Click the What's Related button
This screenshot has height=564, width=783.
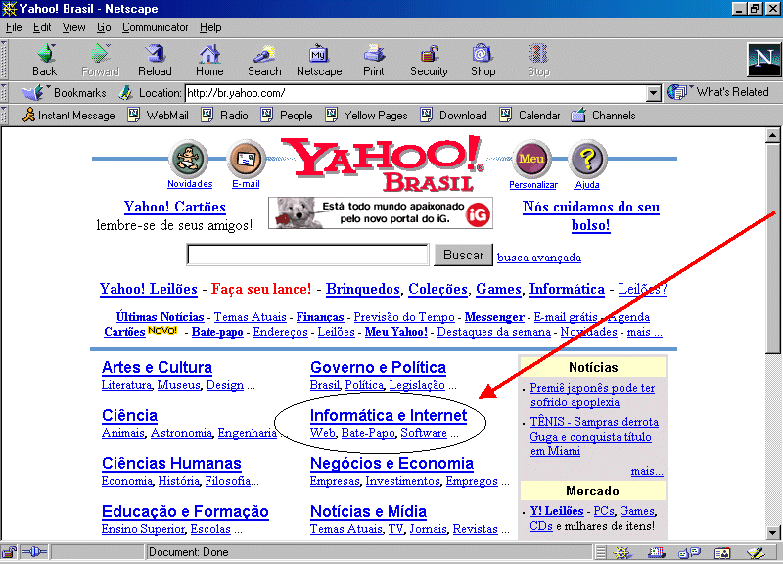(x=718, y=92)
